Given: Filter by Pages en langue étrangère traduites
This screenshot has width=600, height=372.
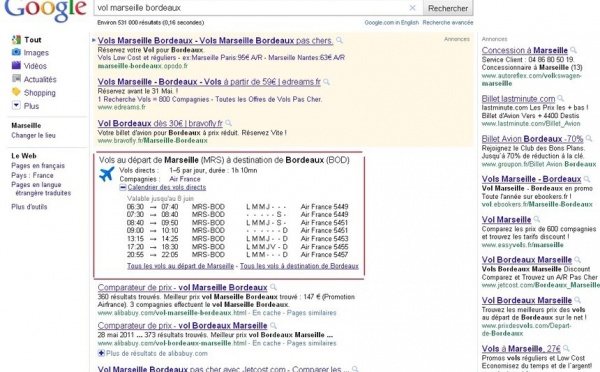Looking at the screenshot, I should point(41,189).
